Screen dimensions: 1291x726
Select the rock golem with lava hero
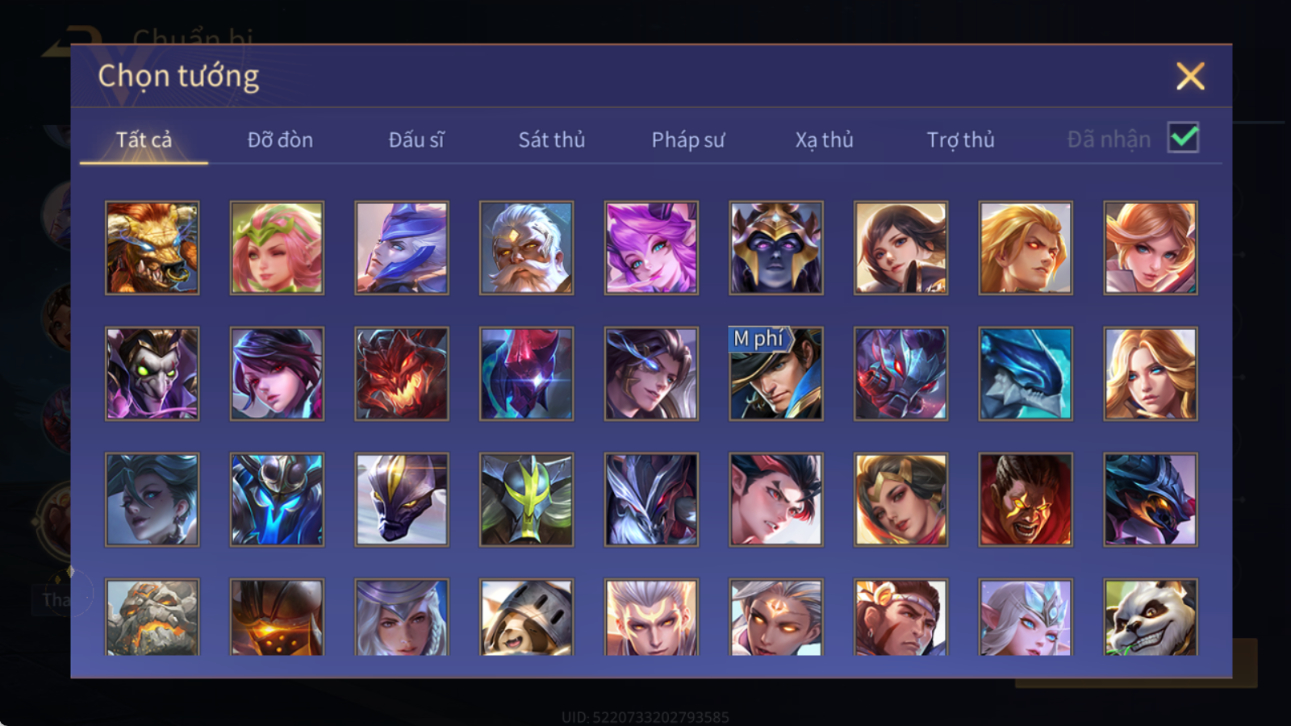pyautogui.click(x=152, y=617)
